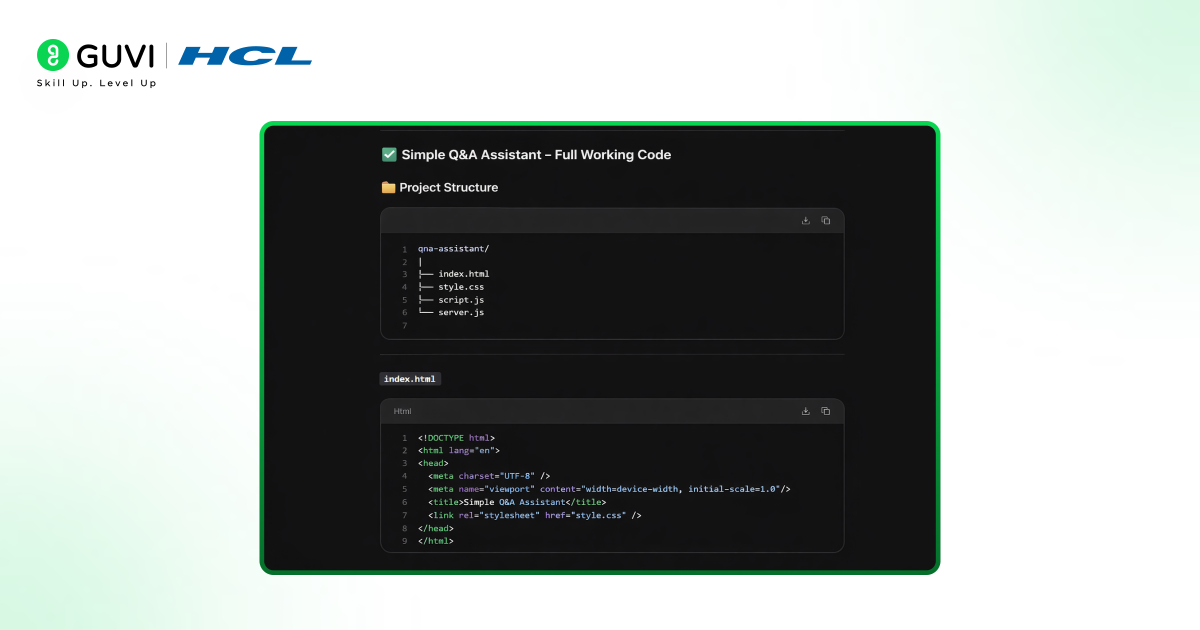Click the HCL logo
This screenshot has height=630, width=1200.
[x=245, y=56]
